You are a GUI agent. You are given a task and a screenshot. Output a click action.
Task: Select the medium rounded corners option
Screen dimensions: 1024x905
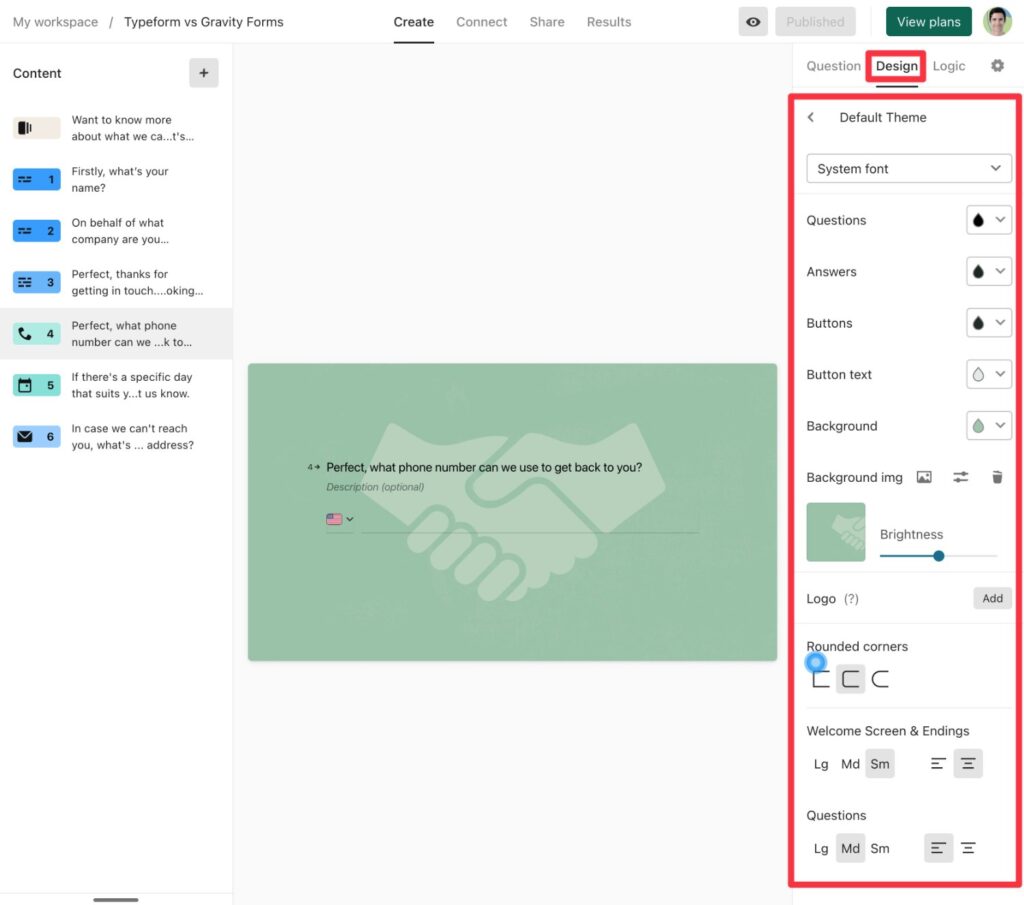click(x=851, y=678)
